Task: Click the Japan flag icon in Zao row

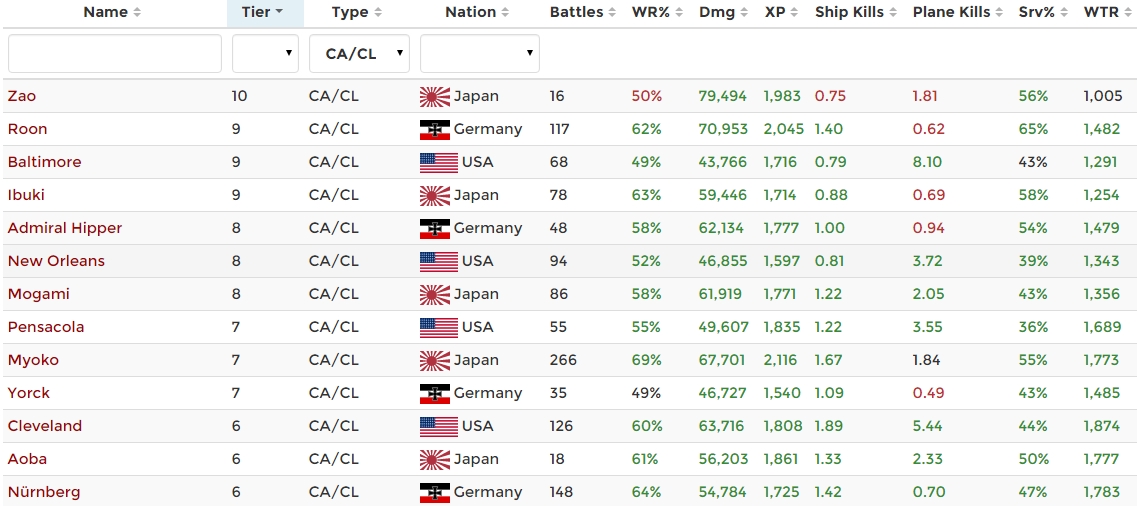Action: pos(435,96)
